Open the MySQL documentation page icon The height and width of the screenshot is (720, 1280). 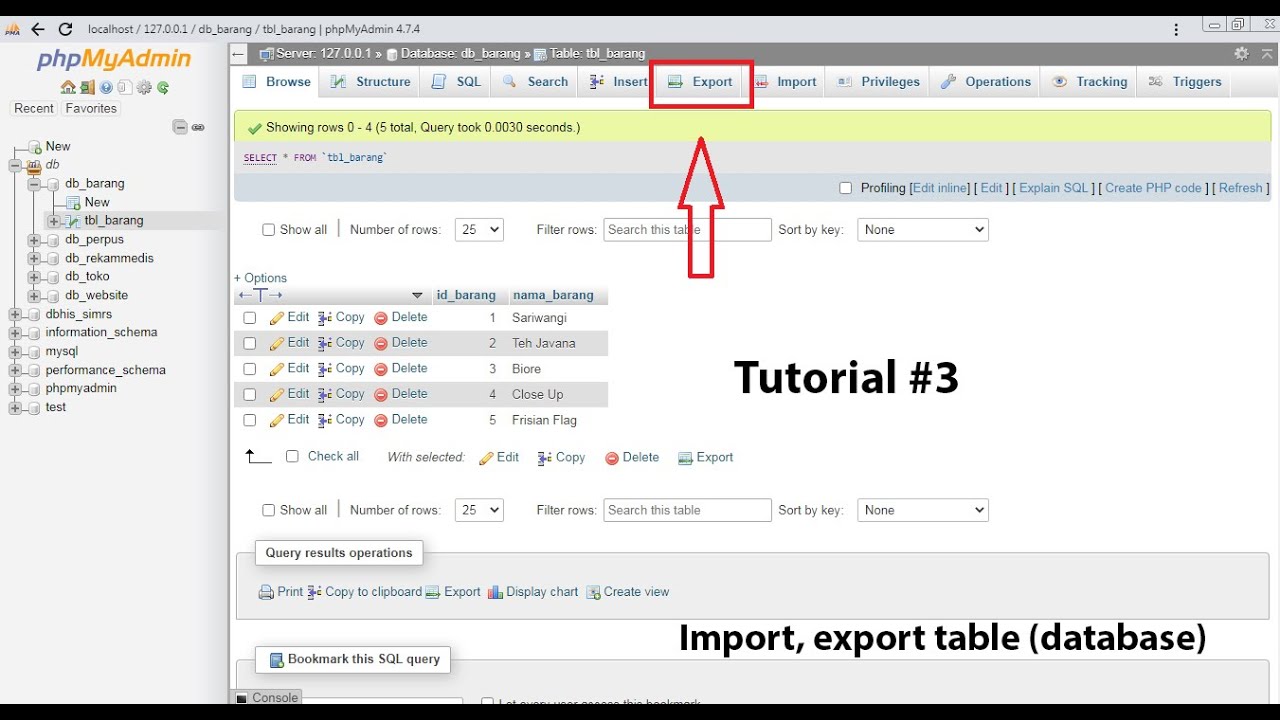pyautogui.click(x=124, y=88)
